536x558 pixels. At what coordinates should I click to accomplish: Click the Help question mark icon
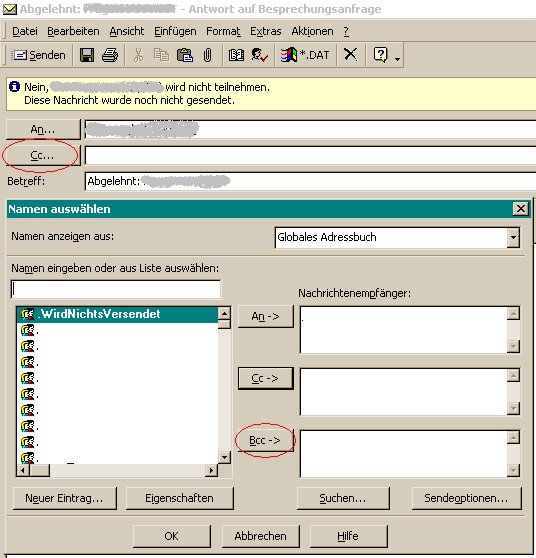380,55
